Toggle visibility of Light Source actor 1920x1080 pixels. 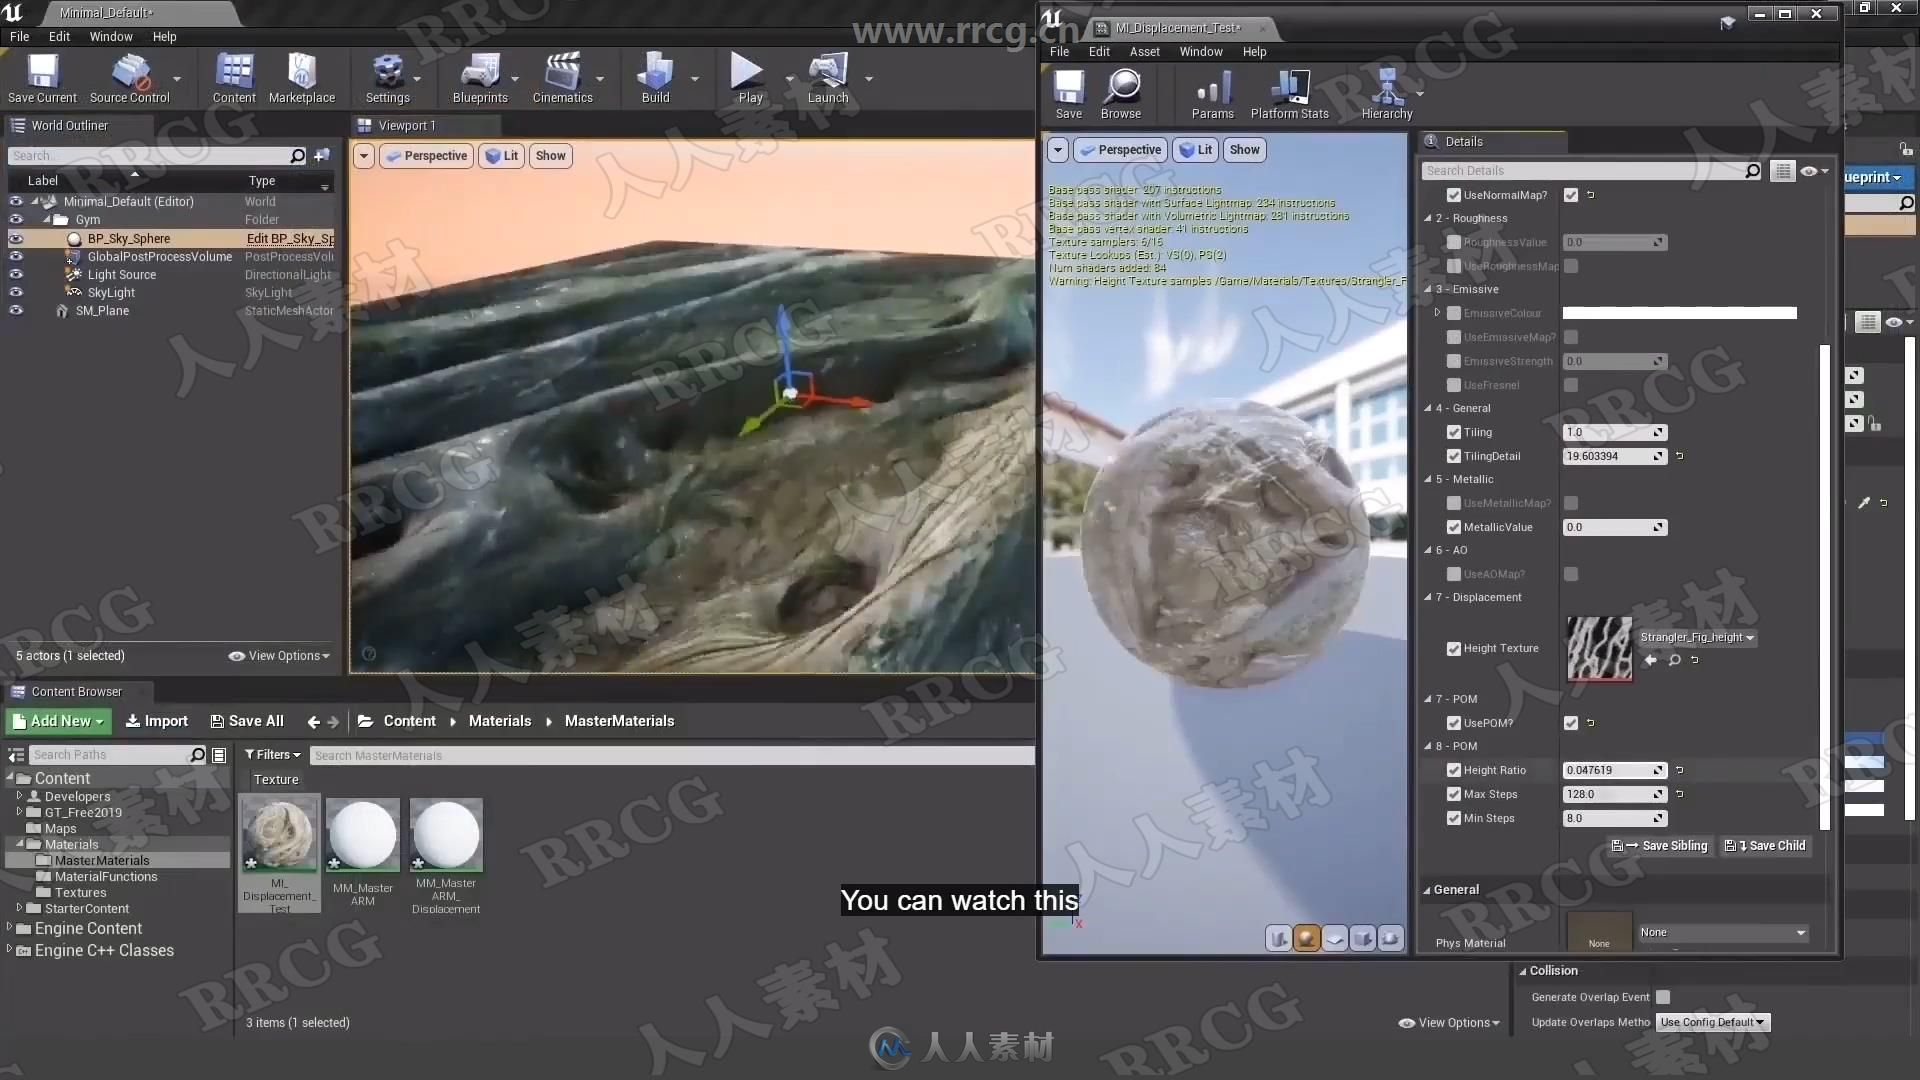[x=16, y=275]
